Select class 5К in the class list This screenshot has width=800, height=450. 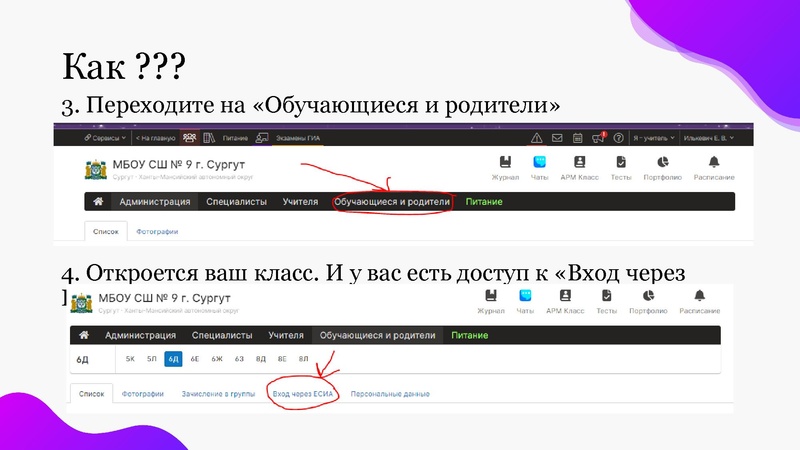point(130,359)
